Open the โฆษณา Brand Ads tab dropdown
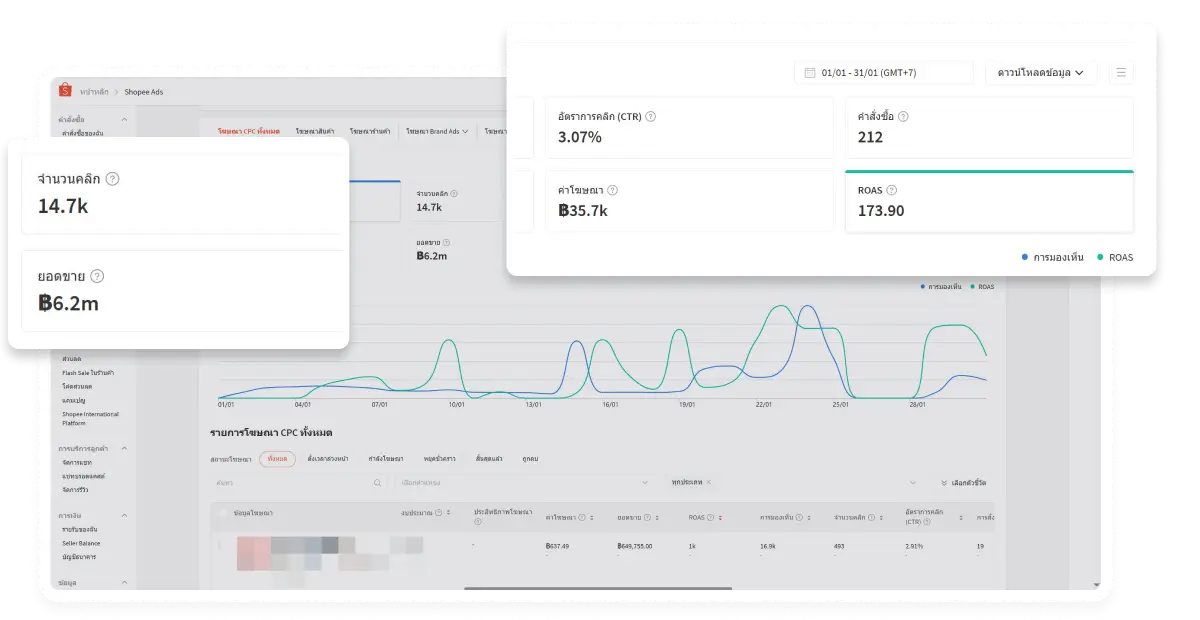Viewport: 1200px width, 620px height. tap(437, 131)
